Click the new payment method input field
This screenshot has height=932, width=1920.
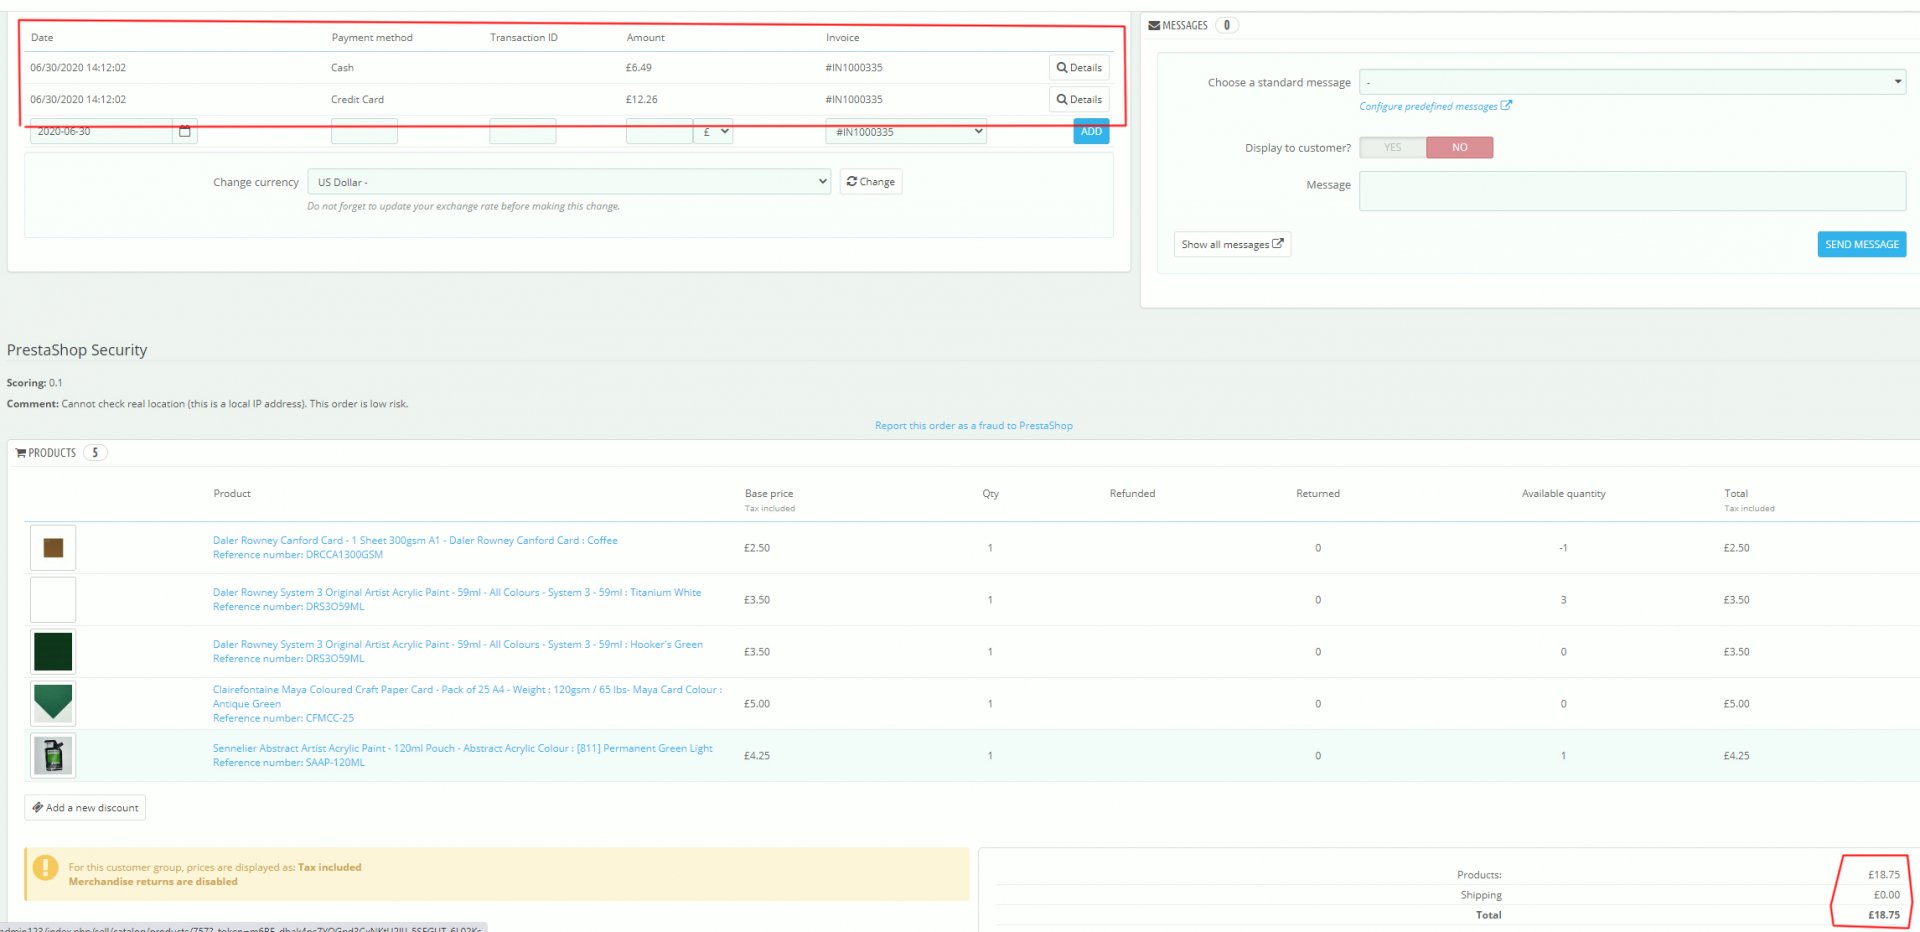point(364,131)
